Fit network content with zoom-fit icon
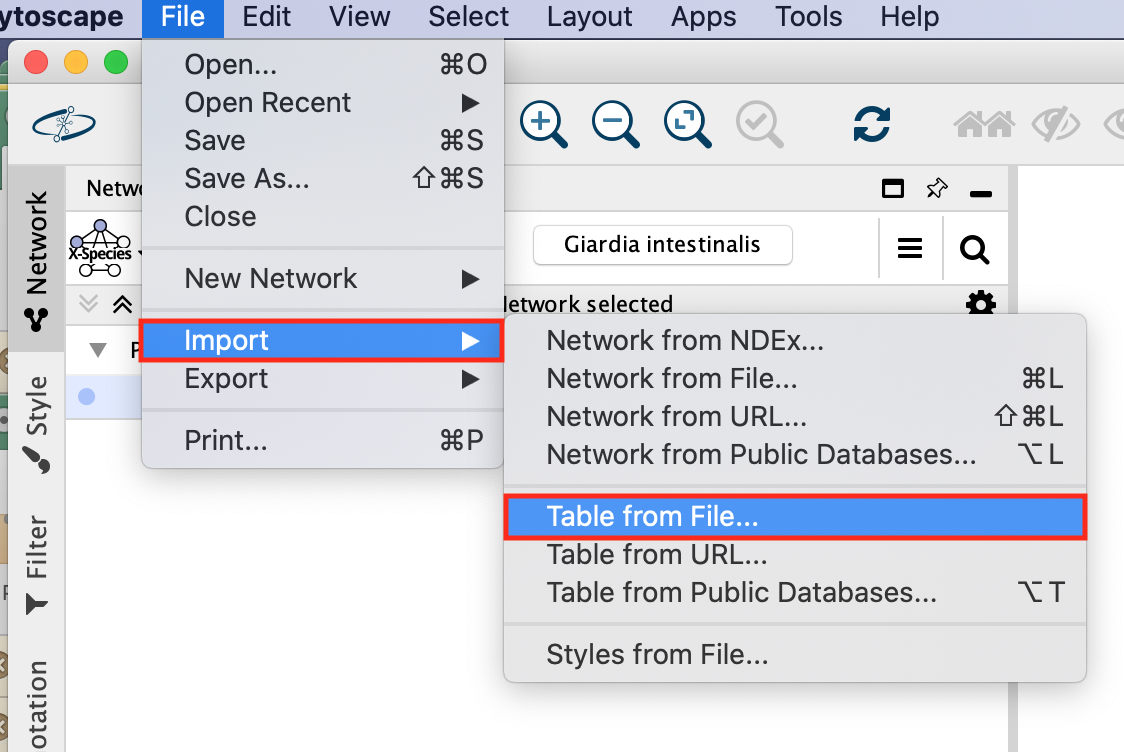Screen dimensions: 1124x752 pyautogui.click(x=687, y=124)
